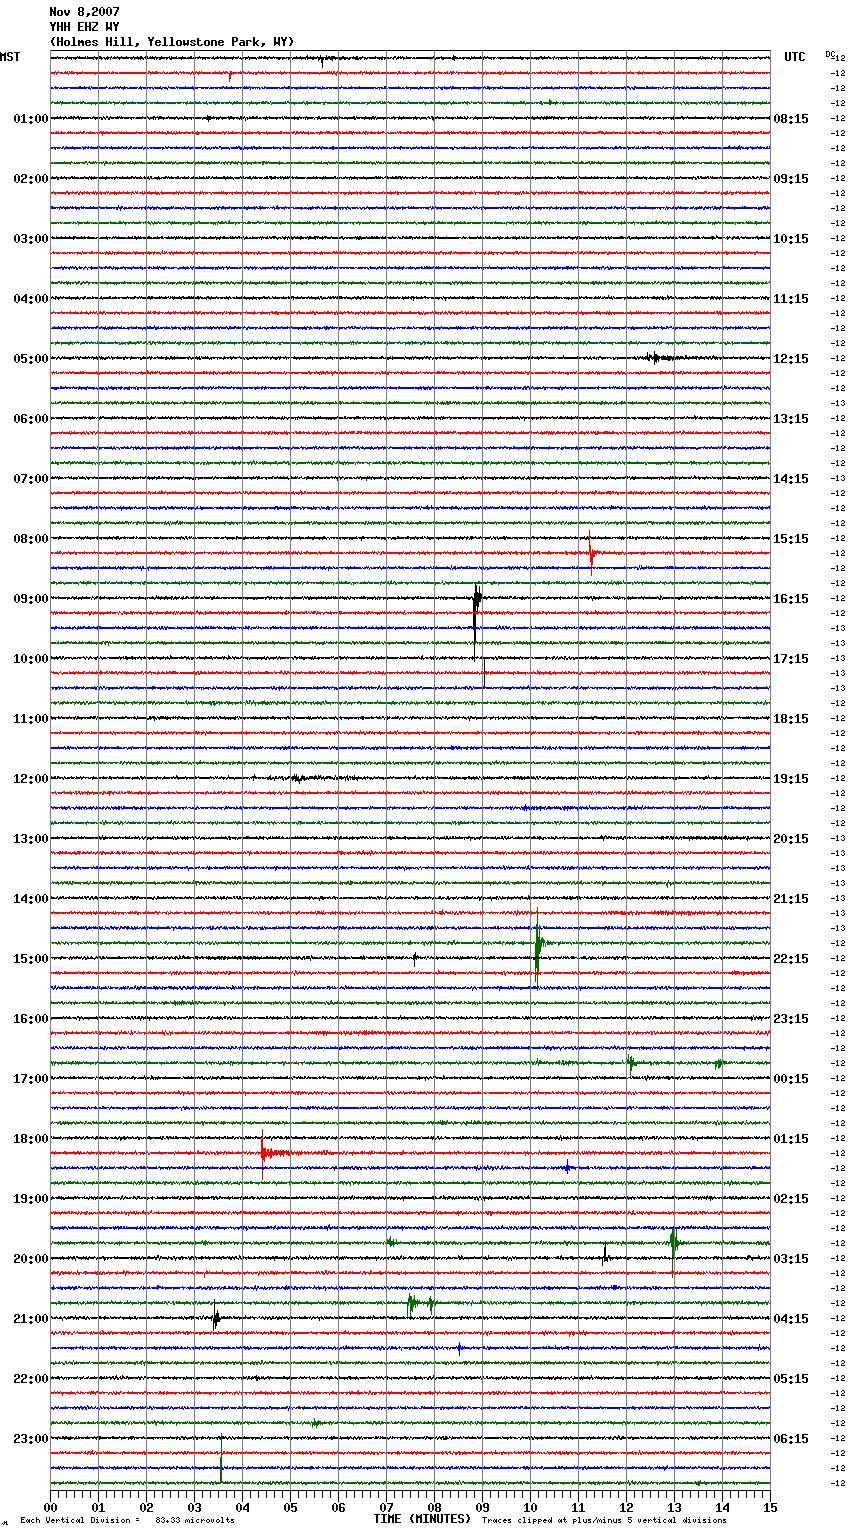The width and height of the screenshot is (850, 1534).
Task: Select the 07:00 MST hour label
Action: [x=30, y=479]
